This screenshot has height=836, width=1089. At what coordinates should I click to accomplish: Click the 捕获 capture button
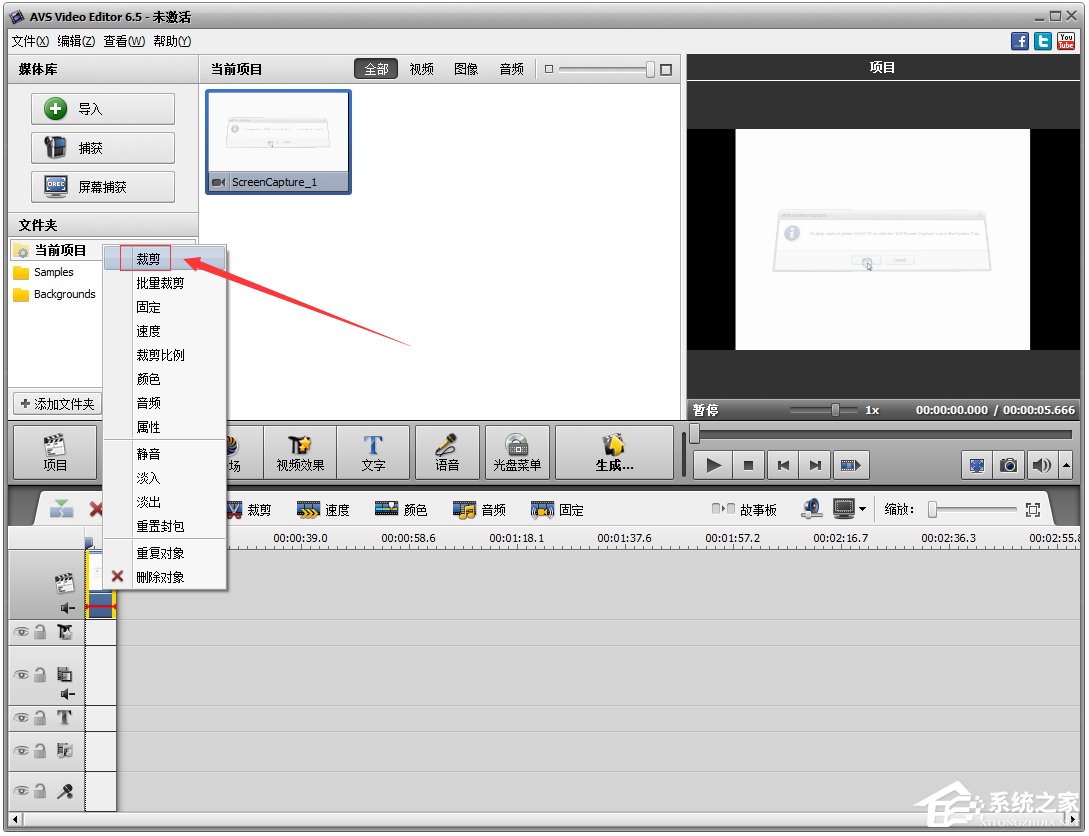point(103,148)
